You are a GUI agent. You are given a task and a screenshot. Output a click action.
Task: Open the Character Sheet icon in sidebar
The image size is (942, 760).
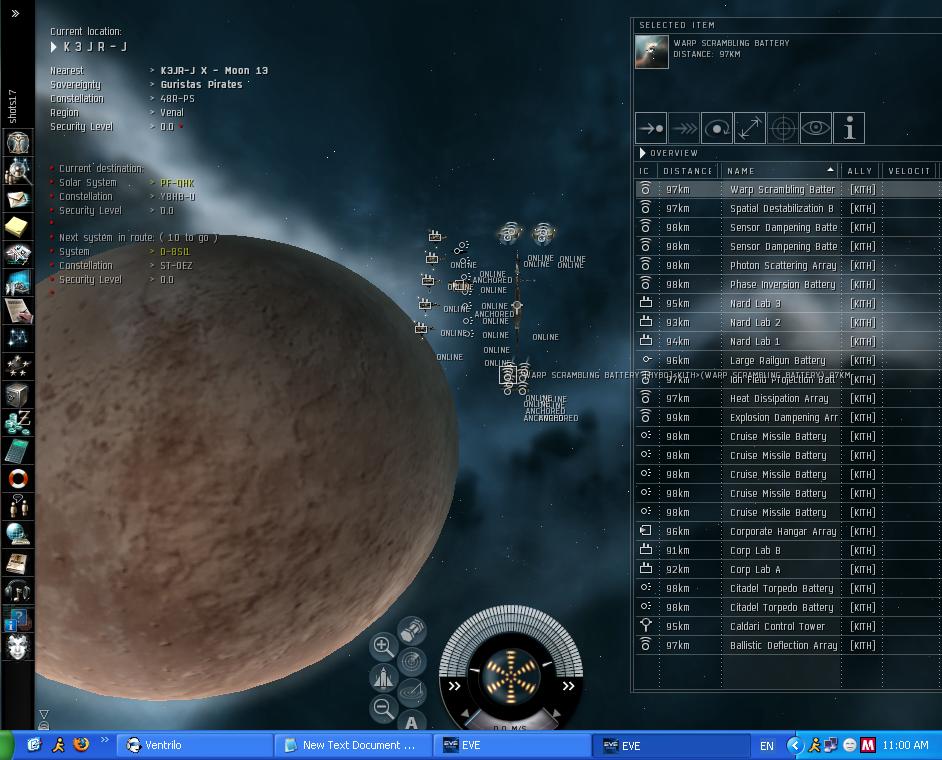click(17, 143)
